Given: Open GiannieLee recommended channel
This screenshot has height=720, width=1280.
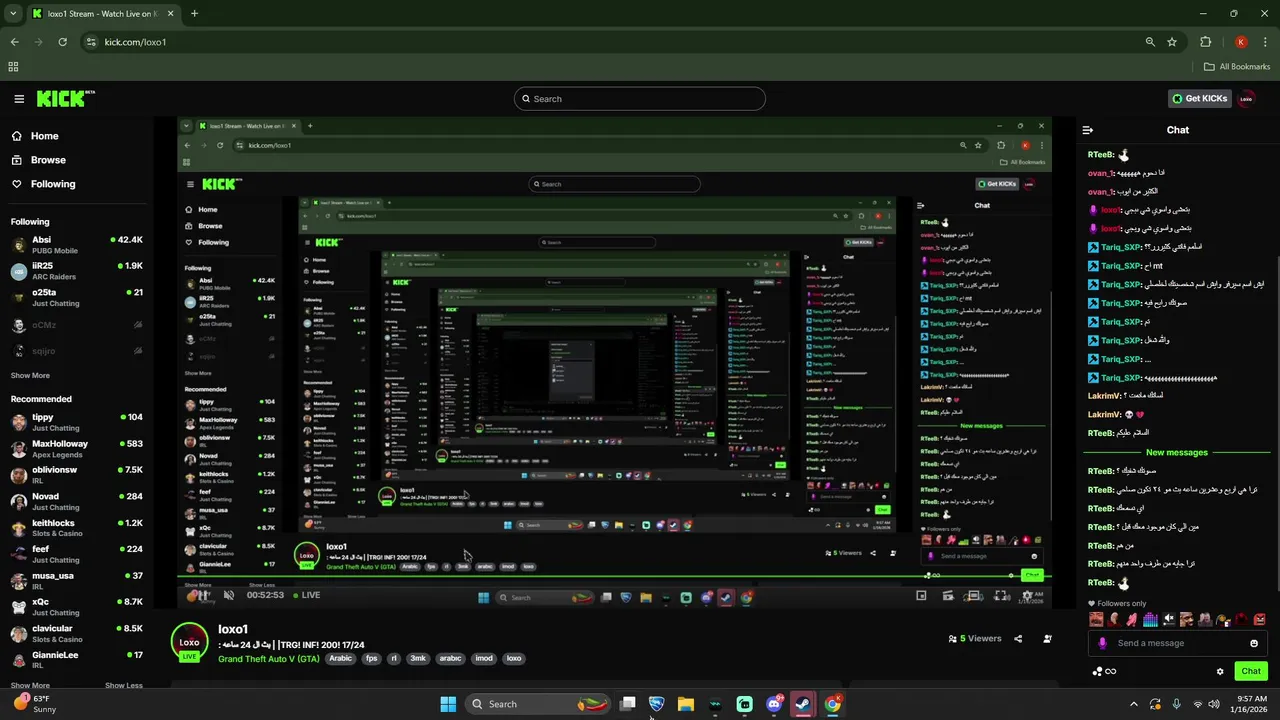Looking at the screenshot, I should click(76, 660).
